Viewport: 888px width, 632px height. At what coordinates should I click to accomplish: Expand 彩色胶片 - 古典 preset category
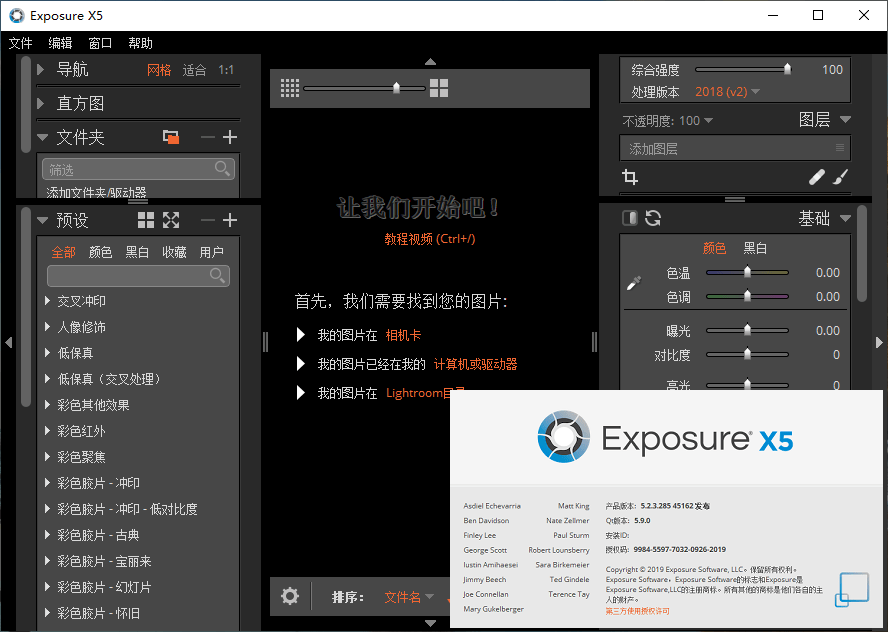48,535
